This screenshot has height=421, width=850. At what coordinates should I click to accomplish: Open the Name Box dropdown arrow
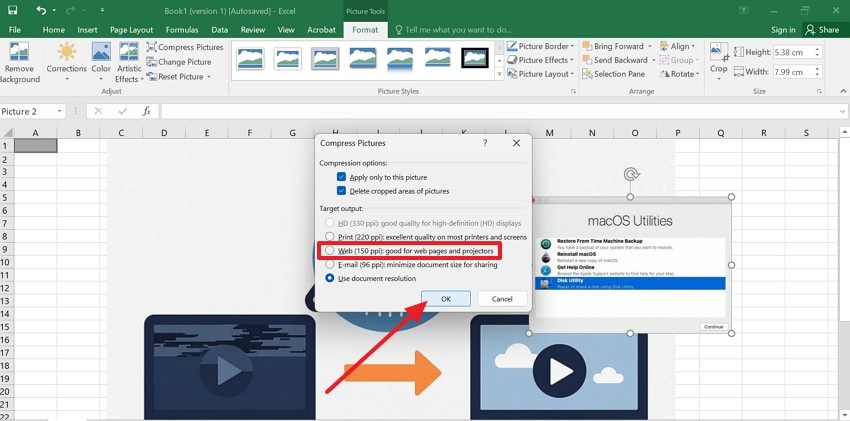pos(59,112)
